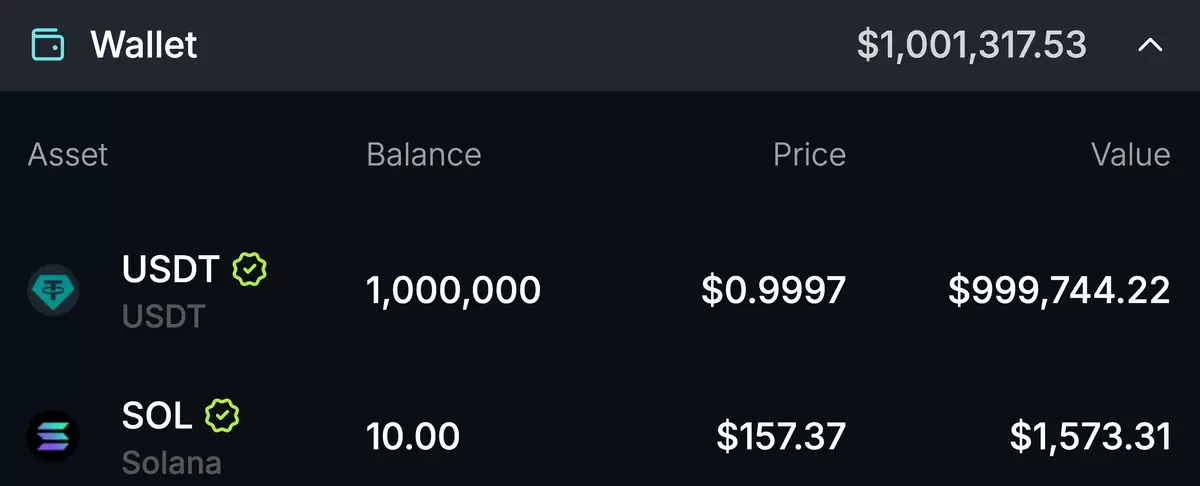This screenshot has height=486, width=1200.
Task: Click the wallet icon in the header
Action: tap(48, 45)
